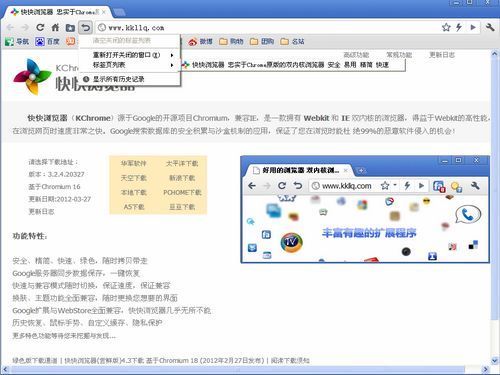Click the lightning speed-mode icon
This screenshot has width=500, height=375.
[459, 27]
